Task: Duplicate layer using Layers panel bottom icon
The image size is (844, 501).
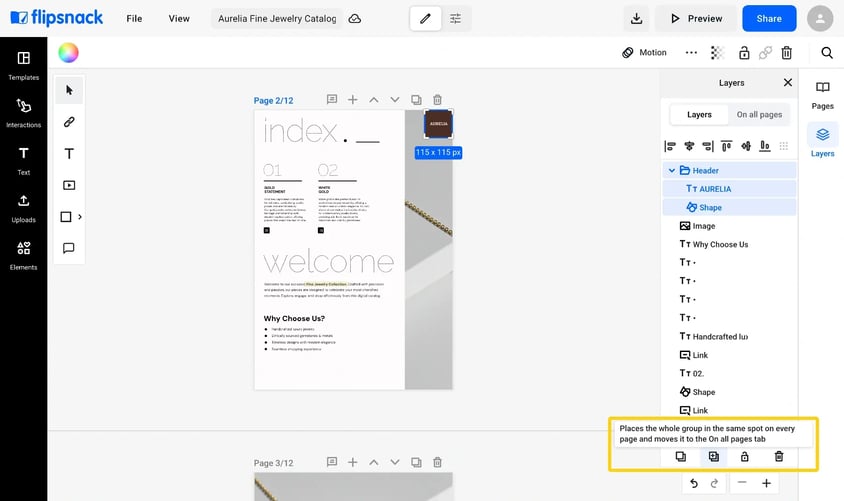Action: 680,456
